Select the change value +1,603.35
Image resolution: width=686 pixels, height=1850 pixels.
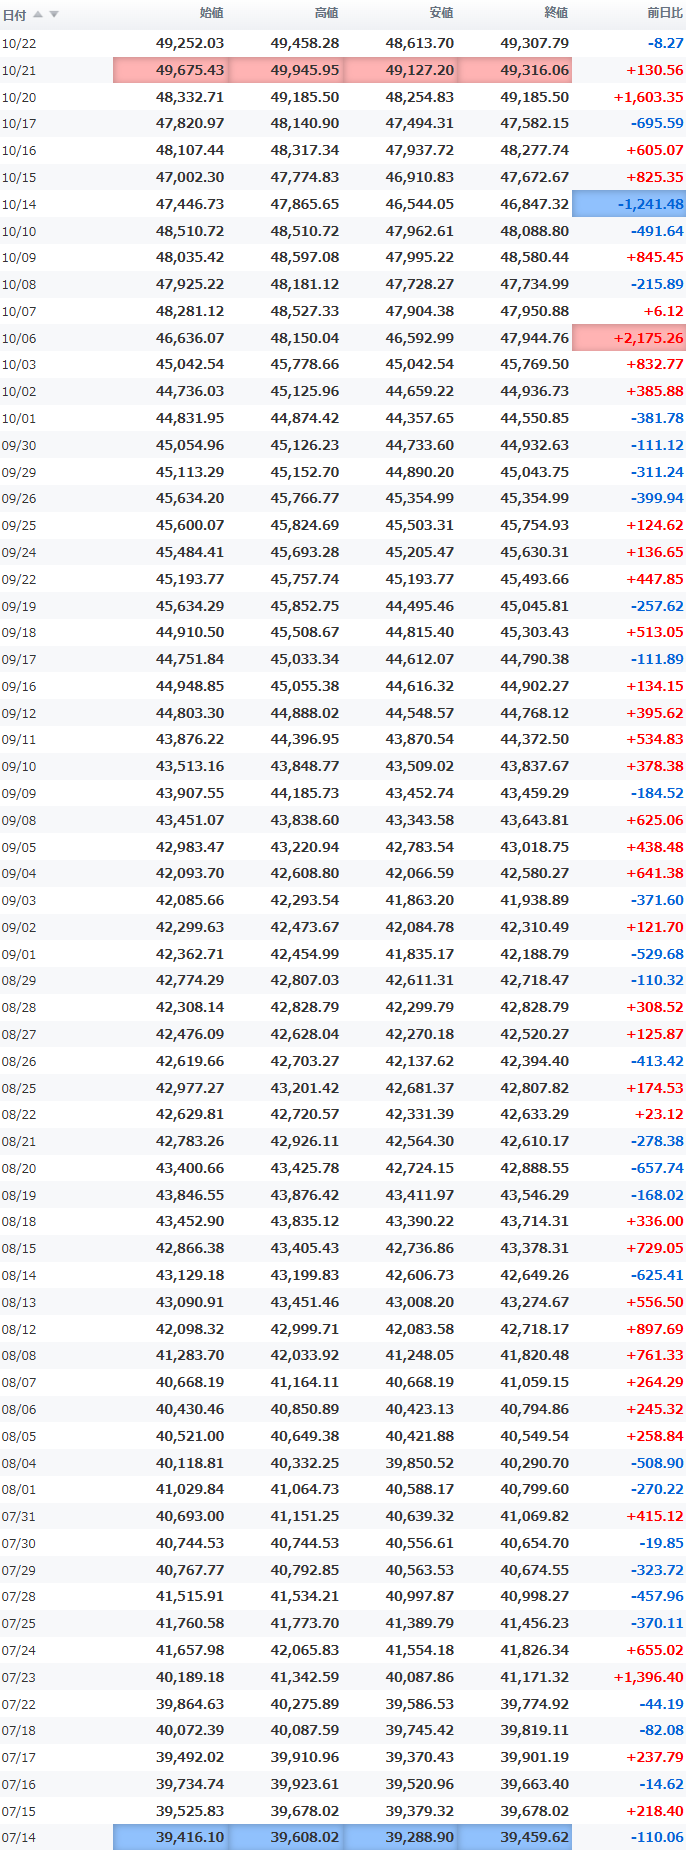(648, 97)
